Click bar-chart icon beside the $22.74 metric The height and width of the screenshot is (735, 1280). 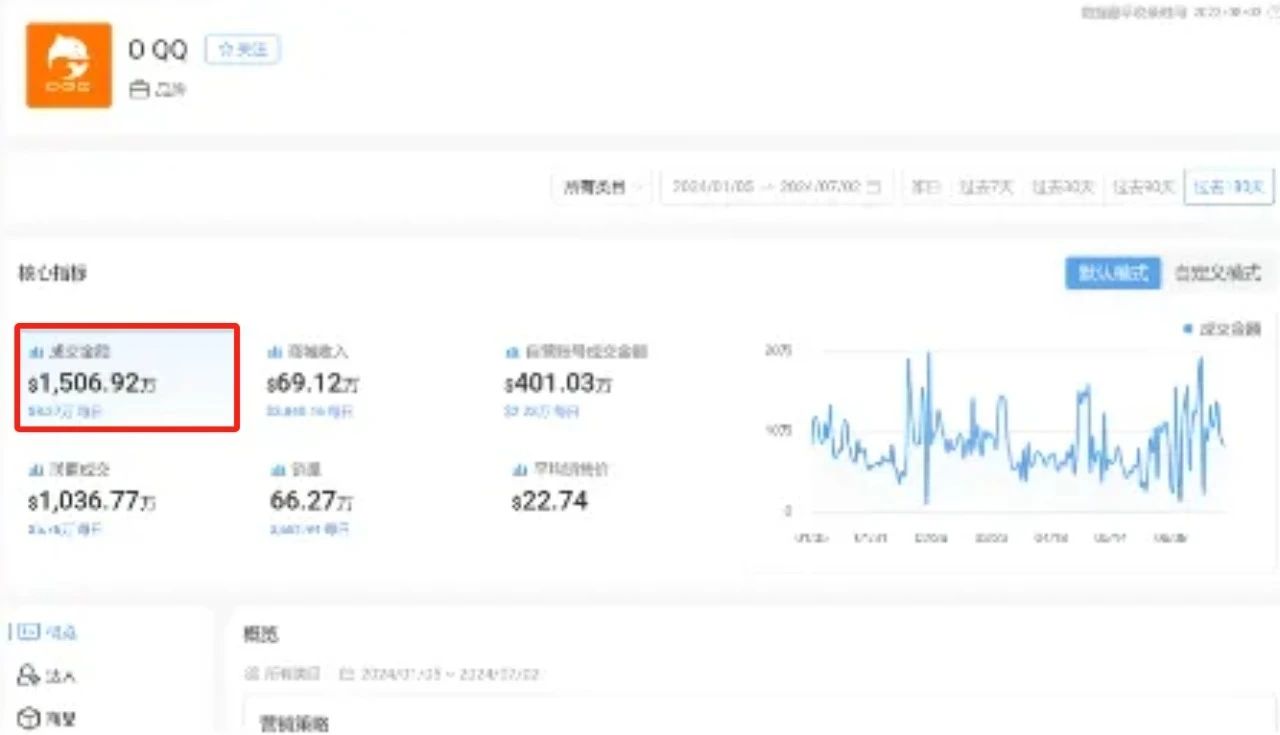[x=517, y=469]
